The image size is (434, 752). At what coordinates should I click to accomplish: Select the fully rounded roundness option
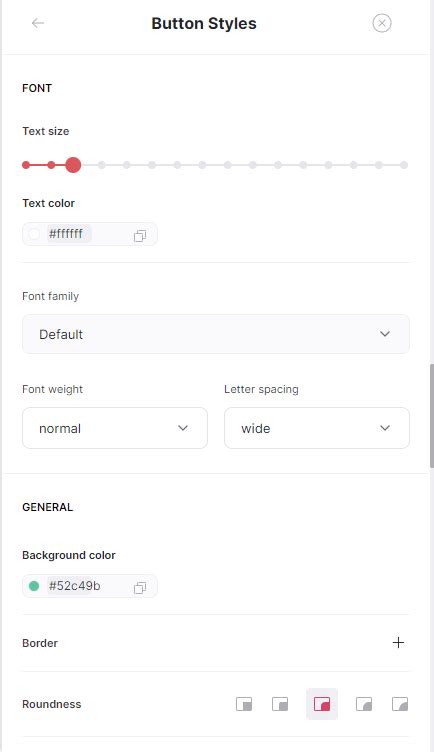[x=400, y=704]
